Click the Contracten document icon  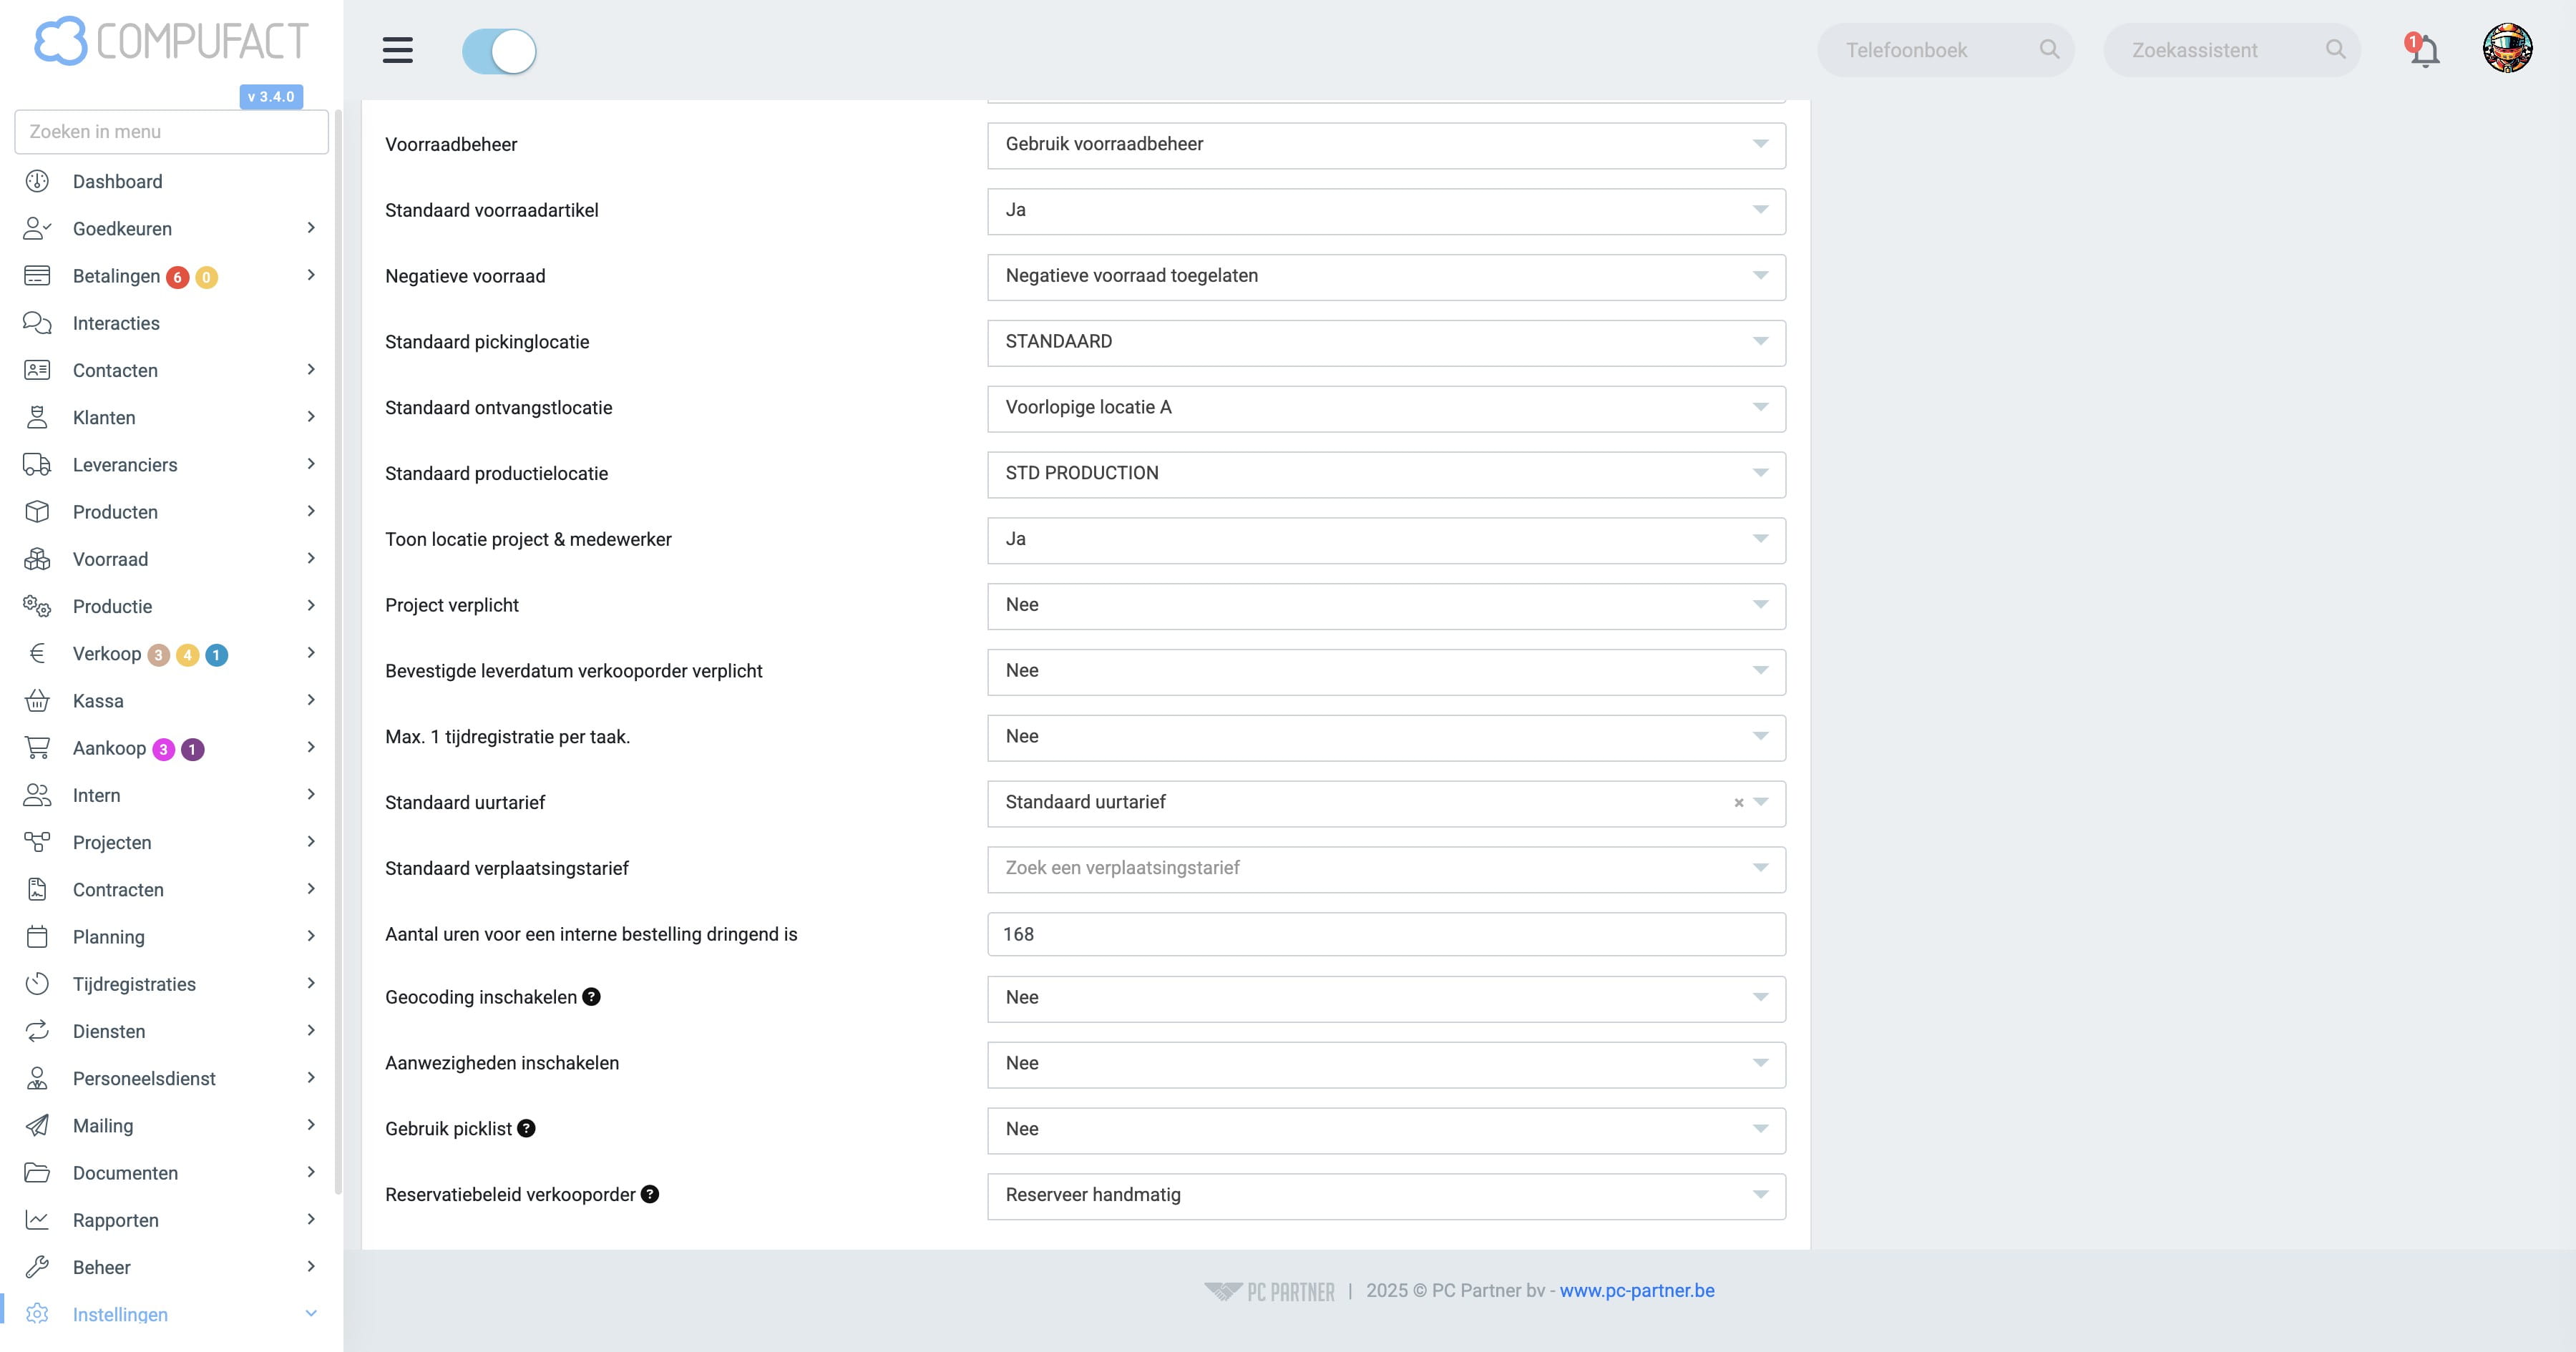[x=37, y=890]
